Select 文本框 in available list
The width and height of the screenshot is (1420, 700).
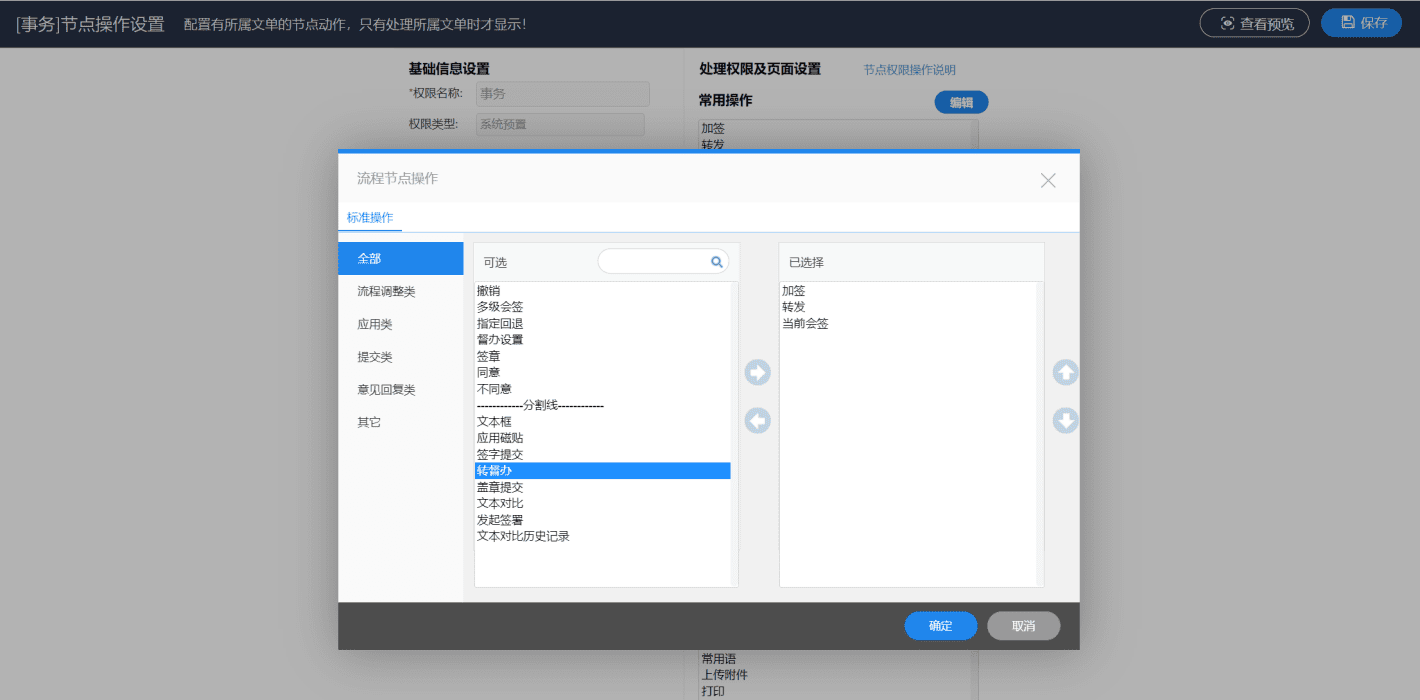(603, 421)
